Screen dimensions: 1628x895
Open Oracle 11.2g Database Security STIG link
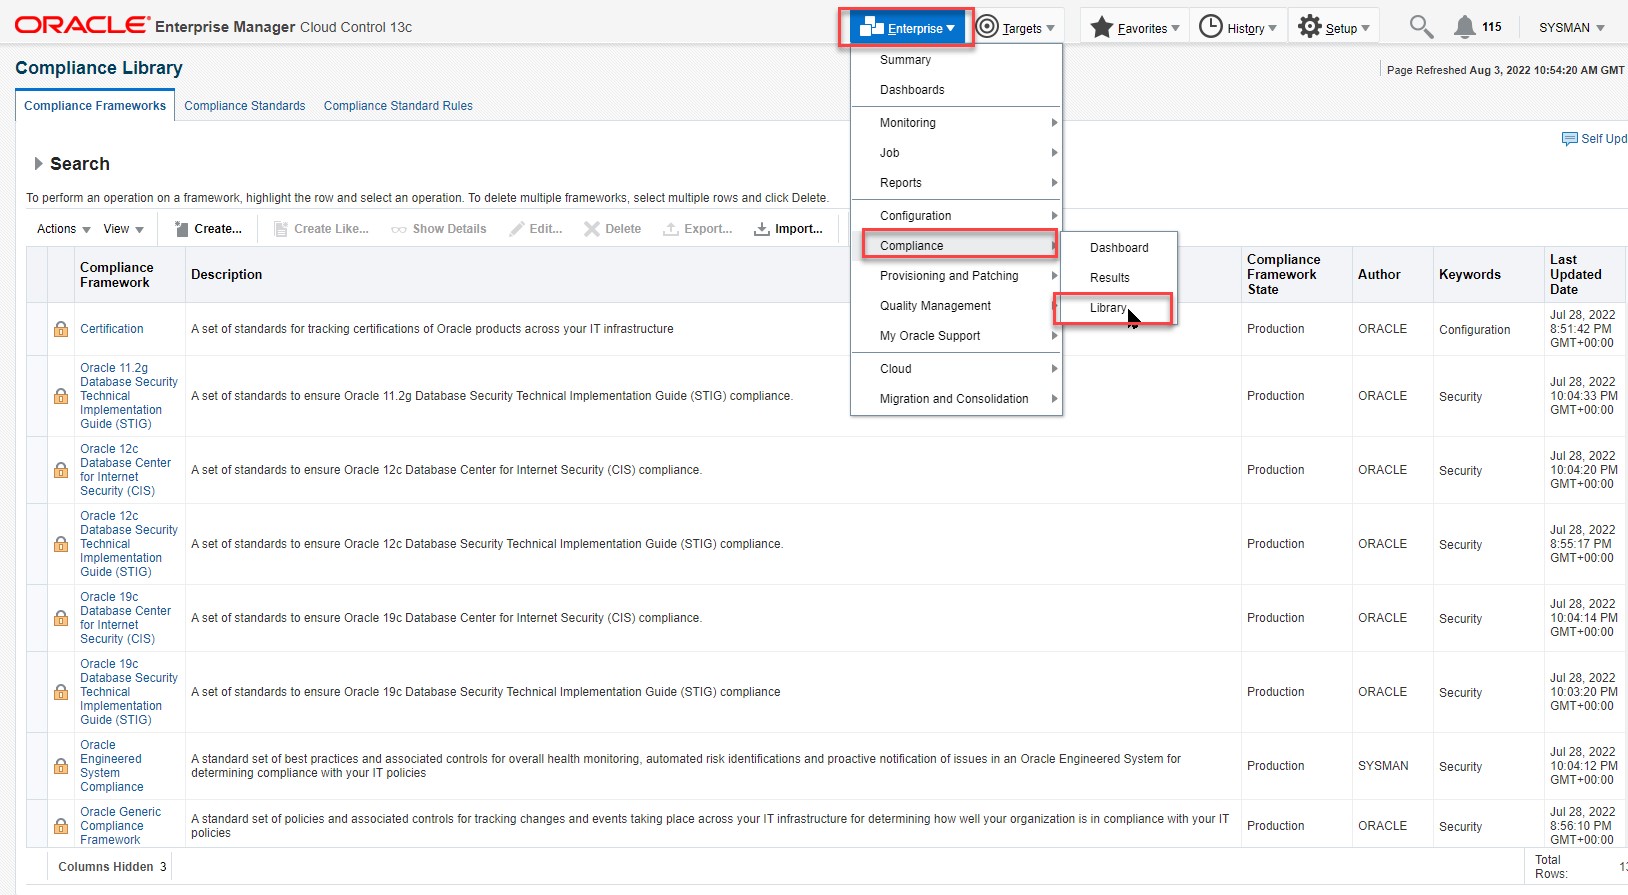(x=129, y=396)
